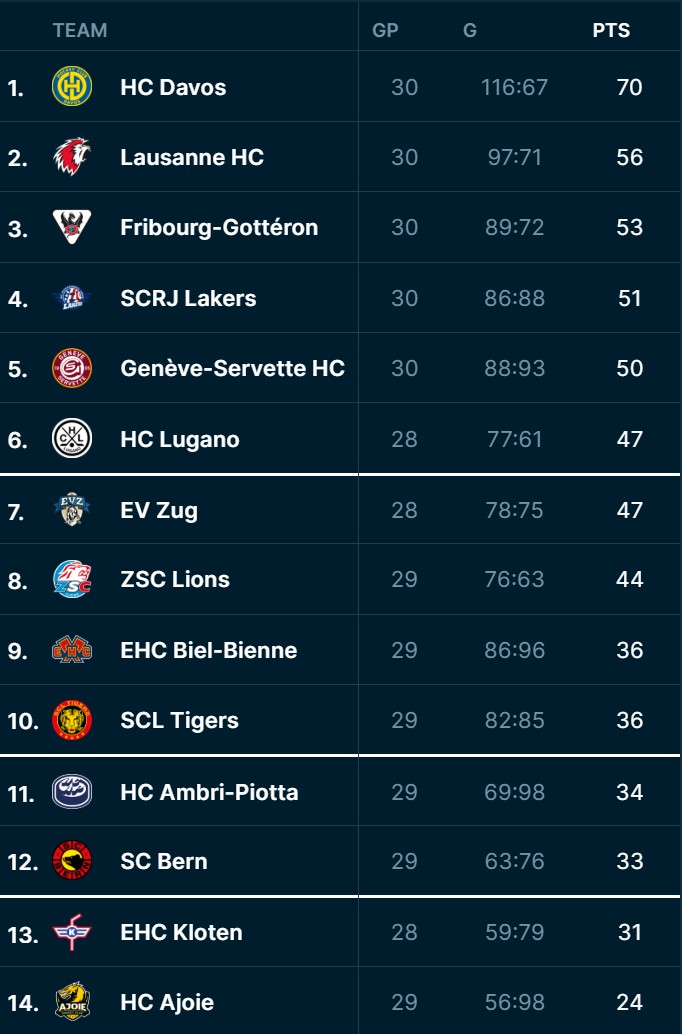
Task: Click the G goals column header
Action: pos(470,30)
